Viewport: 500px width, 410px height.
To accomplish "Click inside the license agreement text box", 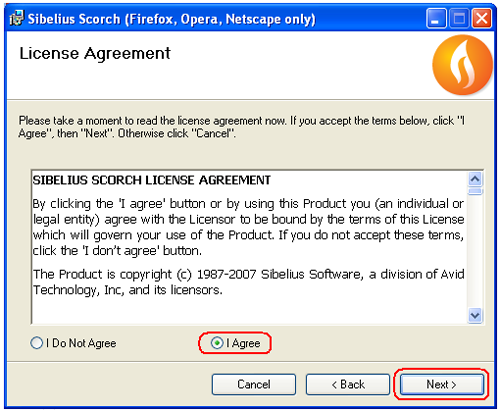I will point(249,247).
